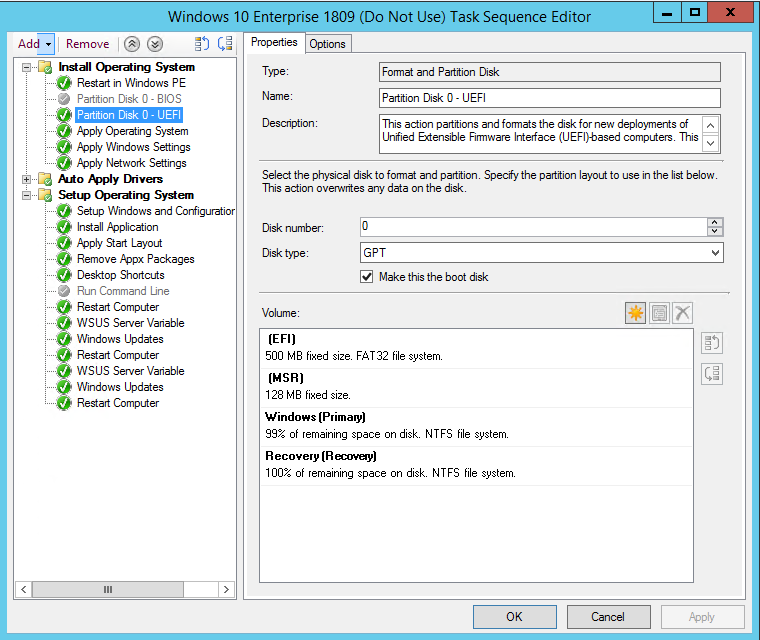Open the Disk type GPT dropdown
This screenshot has height=640, width=760.
pyautogui.click(x=715, y=253)
